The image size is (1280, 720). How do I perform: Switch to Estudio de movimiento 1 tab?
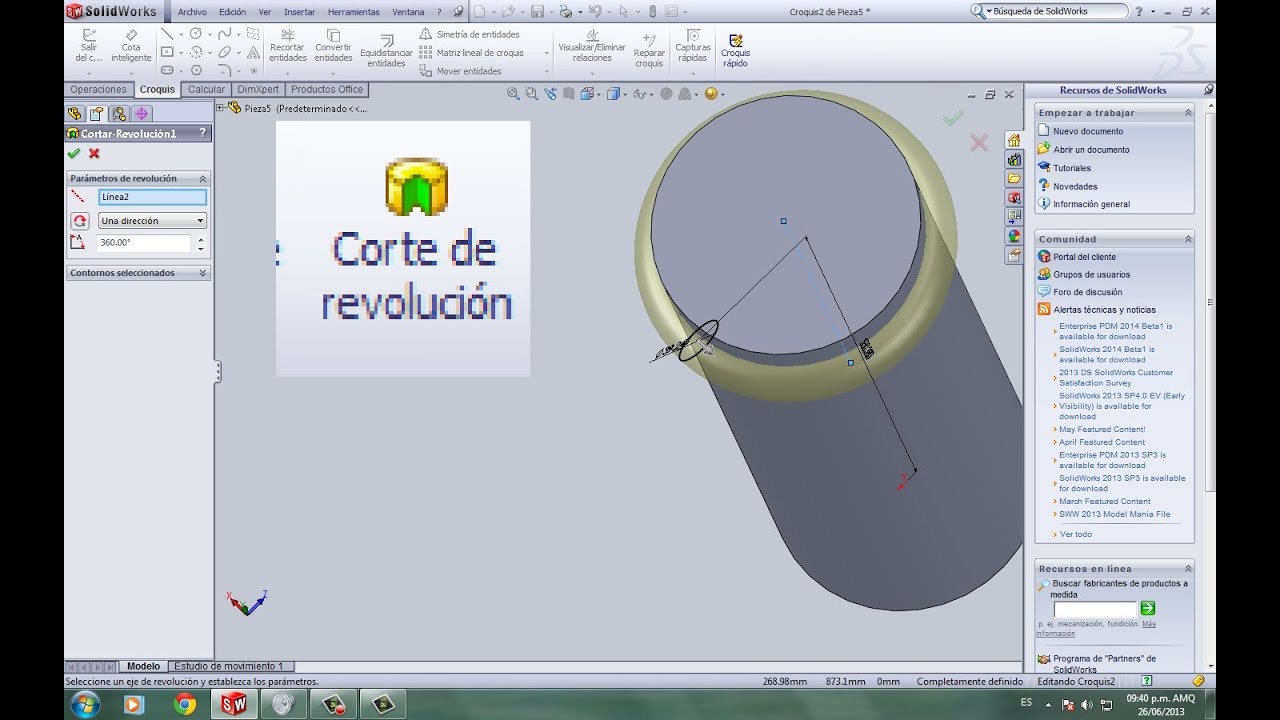click(x=229, y=666)
